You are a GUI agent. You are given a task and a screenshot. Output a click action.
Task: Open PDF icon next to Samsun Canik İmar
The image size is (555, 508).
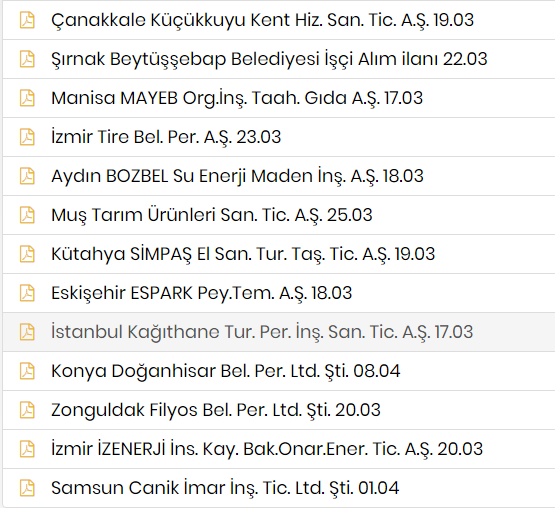[x=27, y=488]
